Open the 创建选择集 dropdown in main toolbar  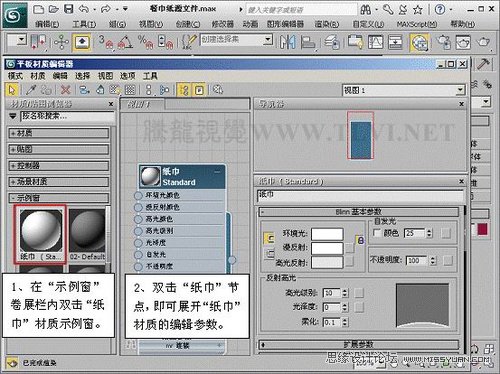pyautogui.click(x=236, y=40)
